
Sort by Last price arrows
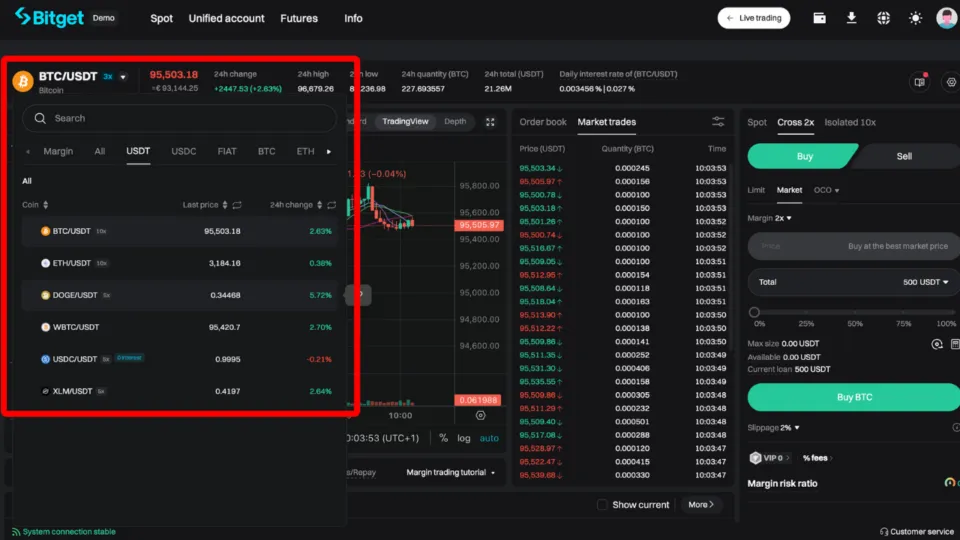[225, 205]
